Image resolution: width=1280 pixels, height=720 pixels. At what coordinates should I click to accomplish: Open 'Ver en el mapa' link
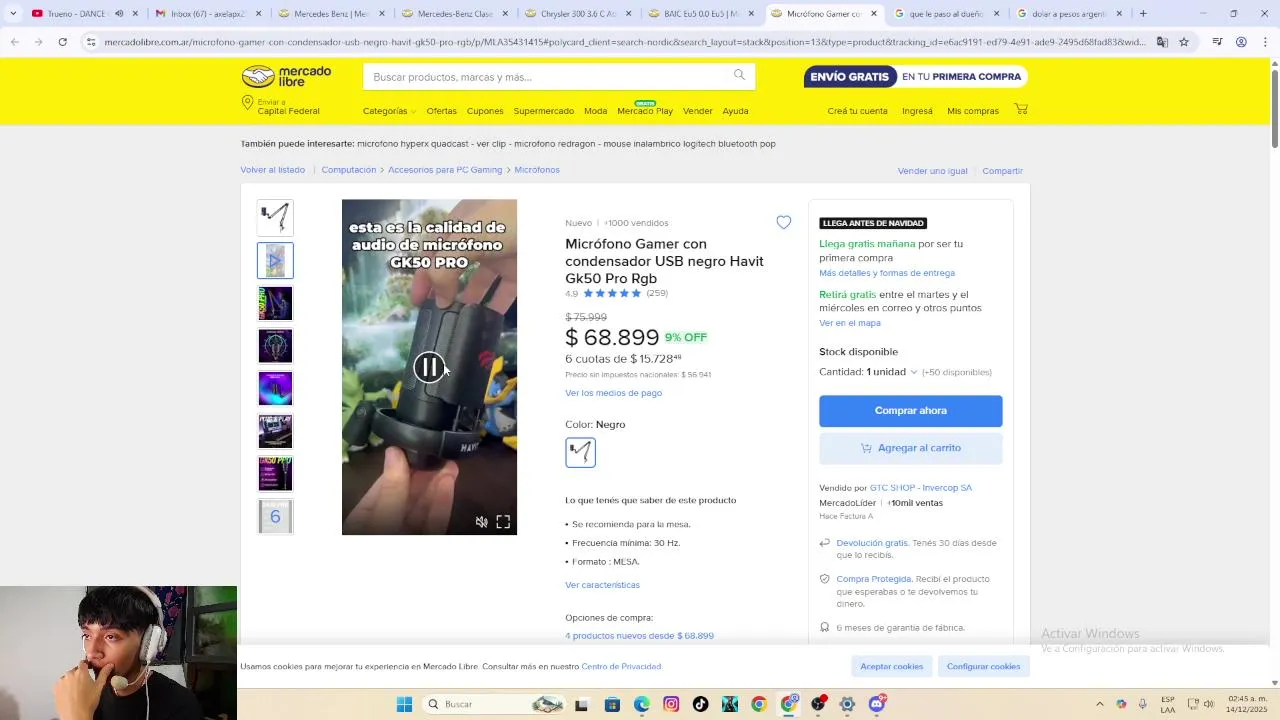click(850, 323)
